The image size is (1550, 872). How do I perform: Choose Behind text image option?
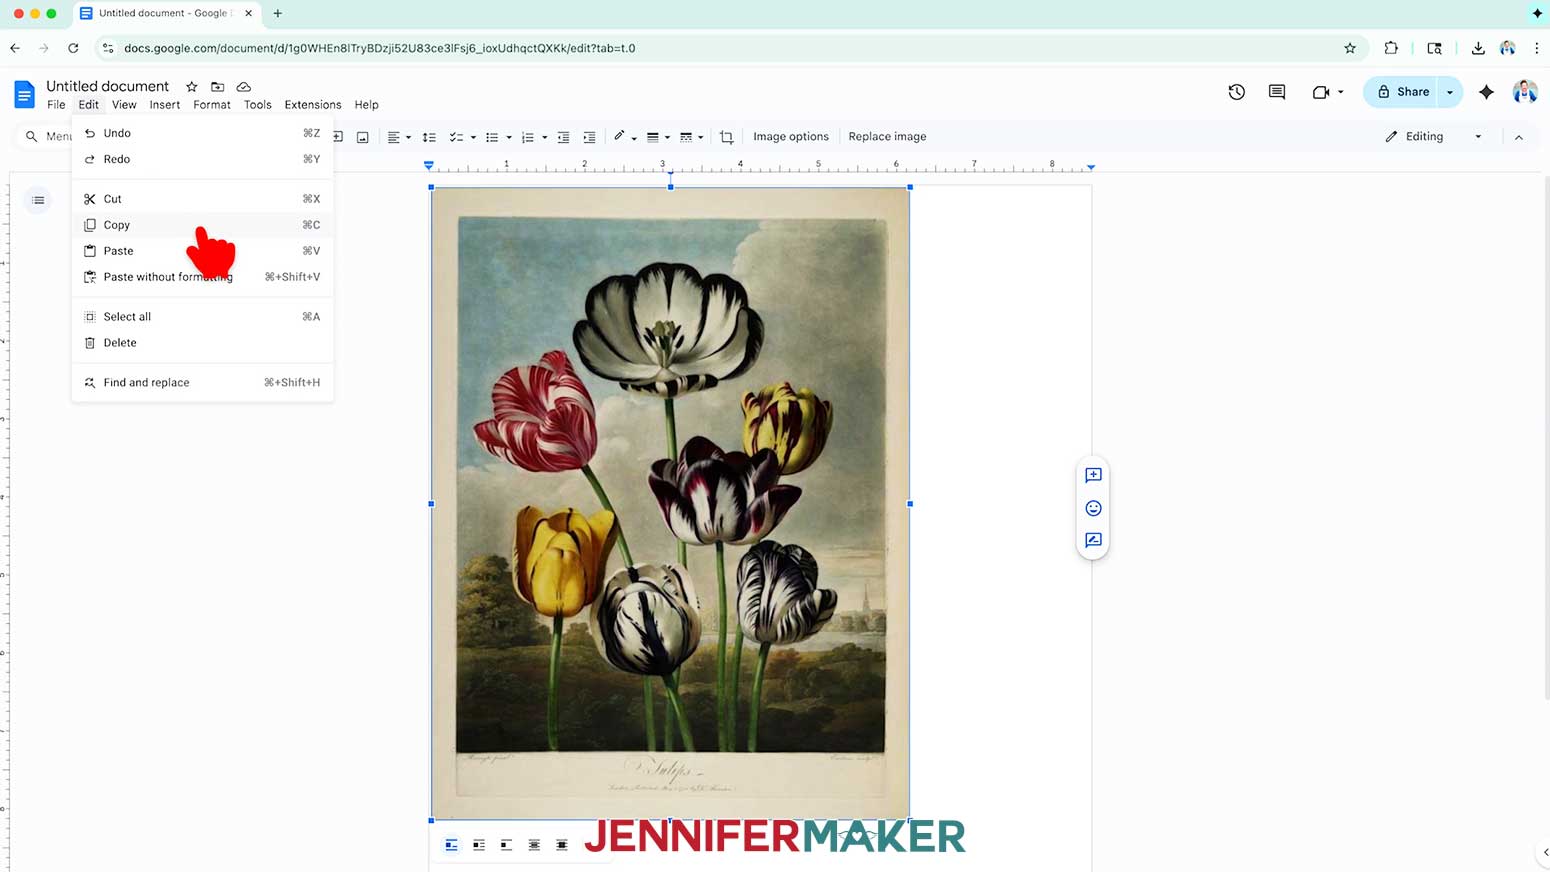[x=534, y=845]
